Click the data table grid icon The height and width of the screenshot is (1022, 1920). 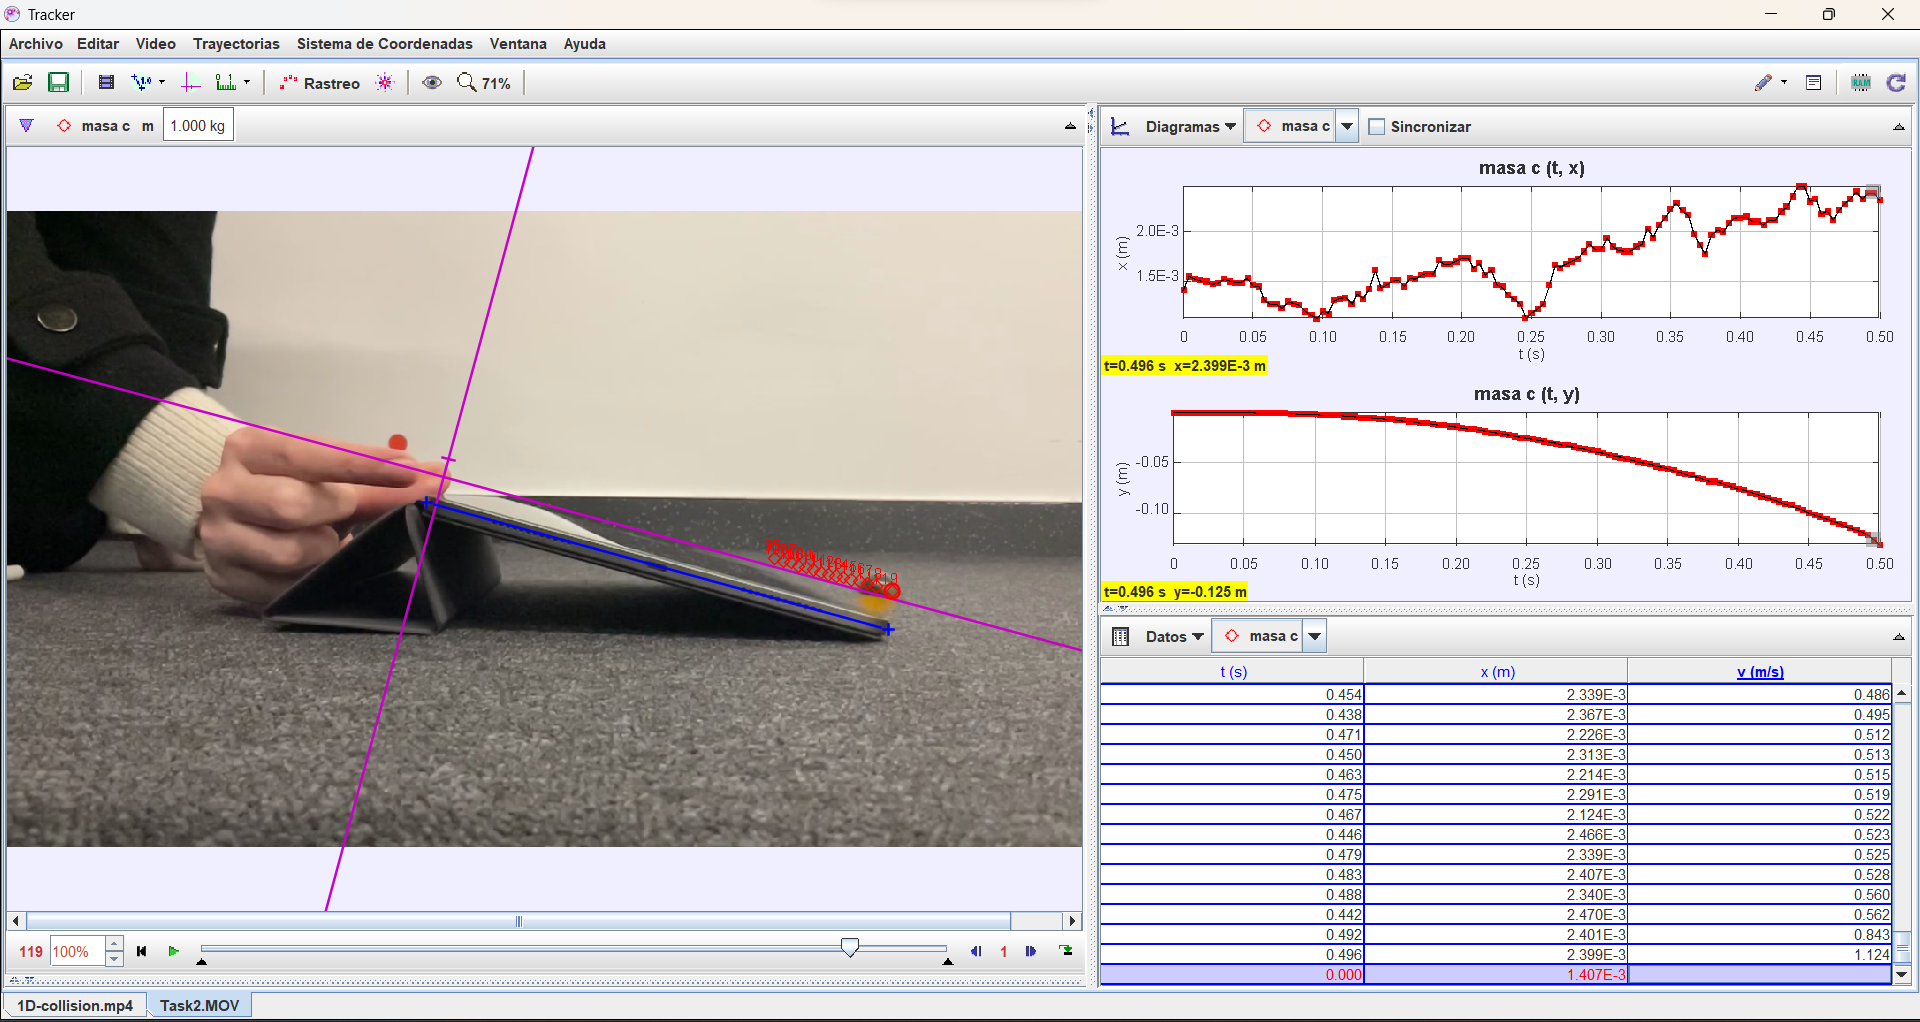point(1121,637)
